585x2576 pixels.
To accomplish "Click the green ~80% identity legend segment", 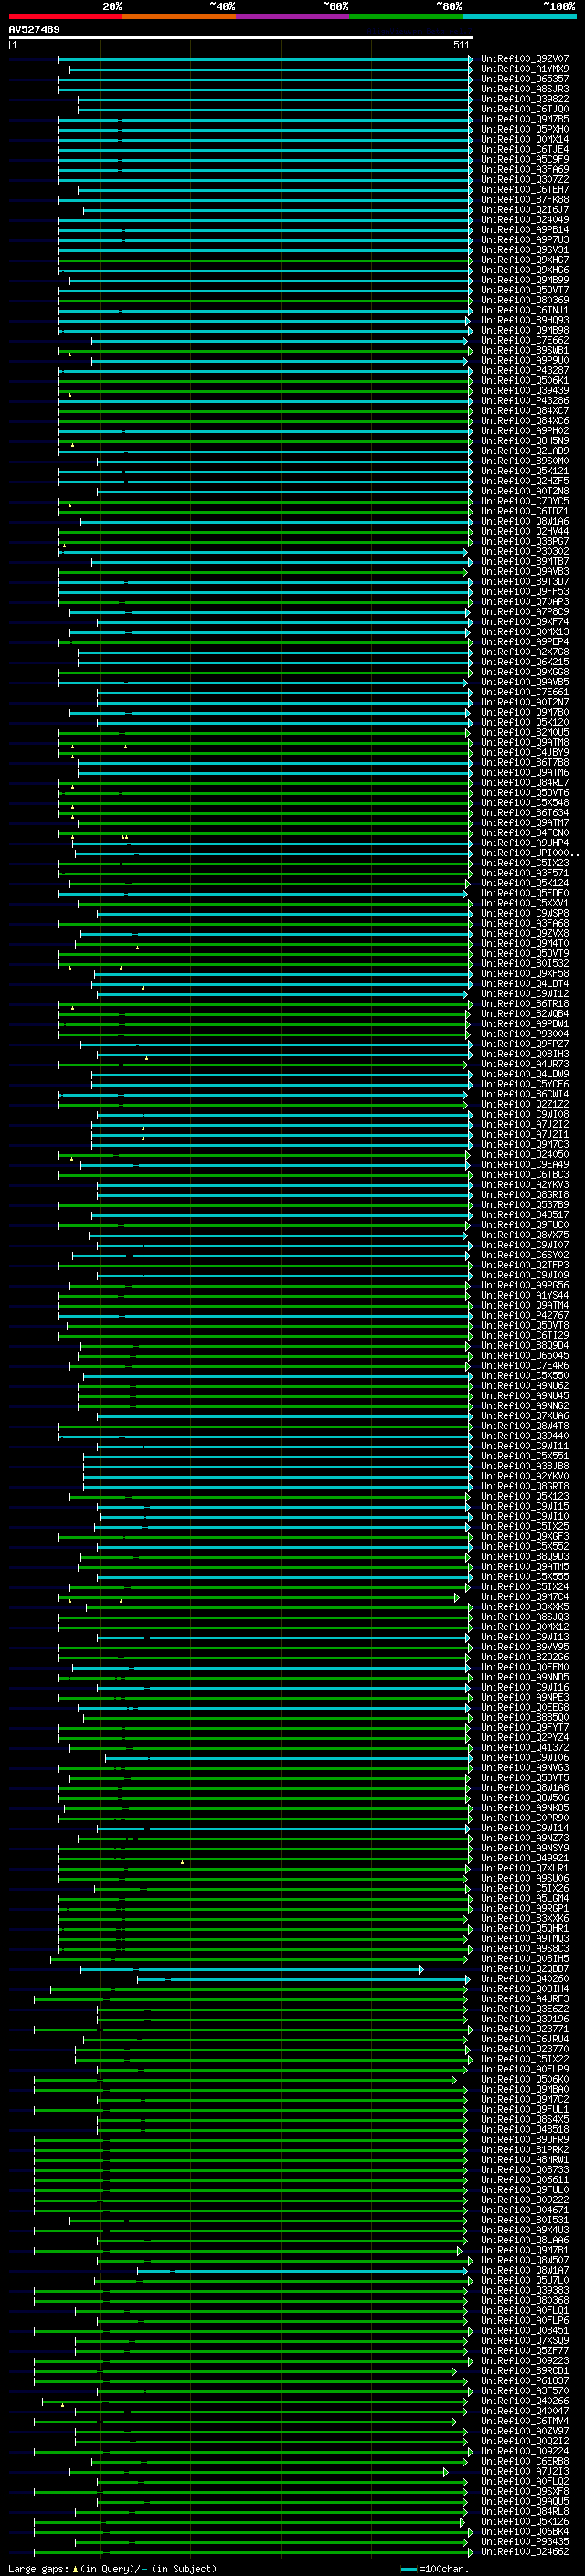I will (406, 17).
